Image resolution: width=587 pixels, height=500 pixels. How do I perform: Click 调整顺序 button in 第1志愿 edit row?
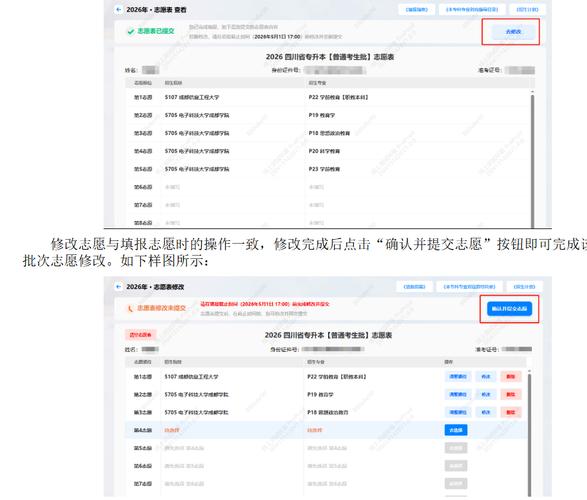[457, 376]
